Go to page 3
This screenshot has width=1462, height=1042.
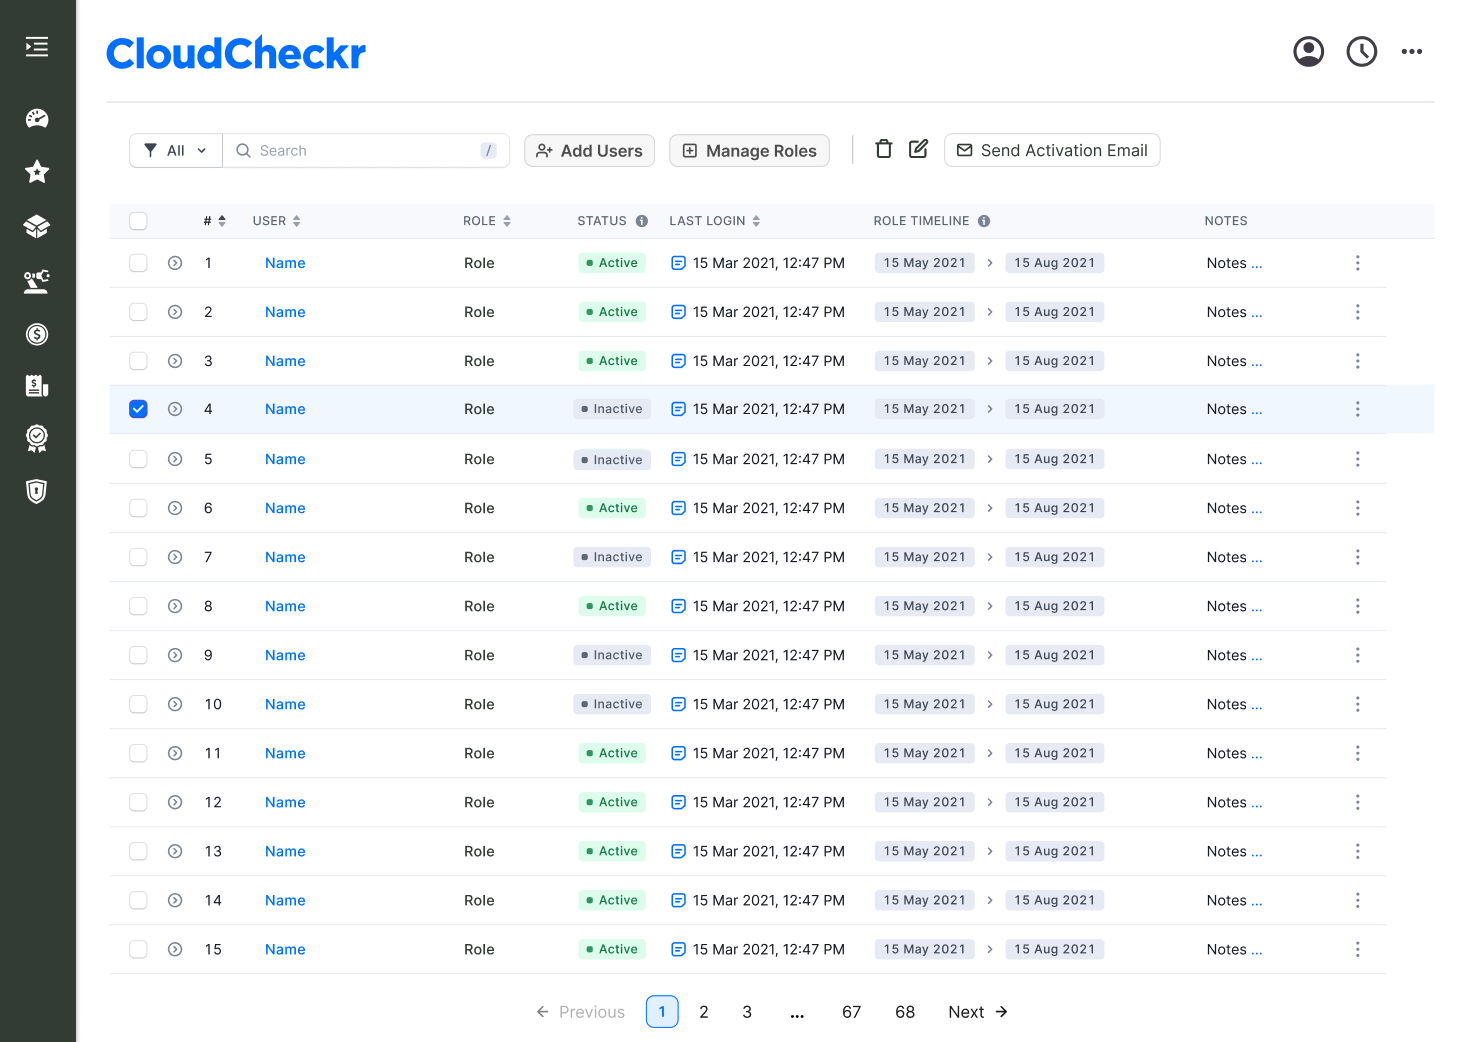coord(747,1012)
